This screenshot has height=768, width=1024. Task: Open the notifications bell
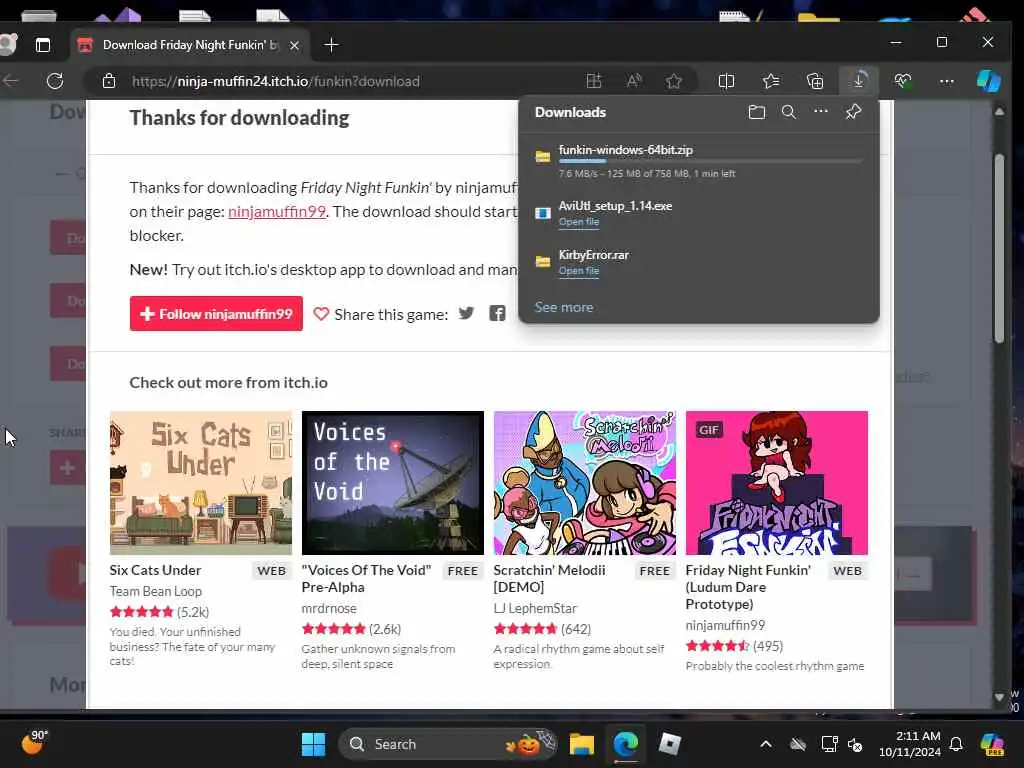point(956,744)
